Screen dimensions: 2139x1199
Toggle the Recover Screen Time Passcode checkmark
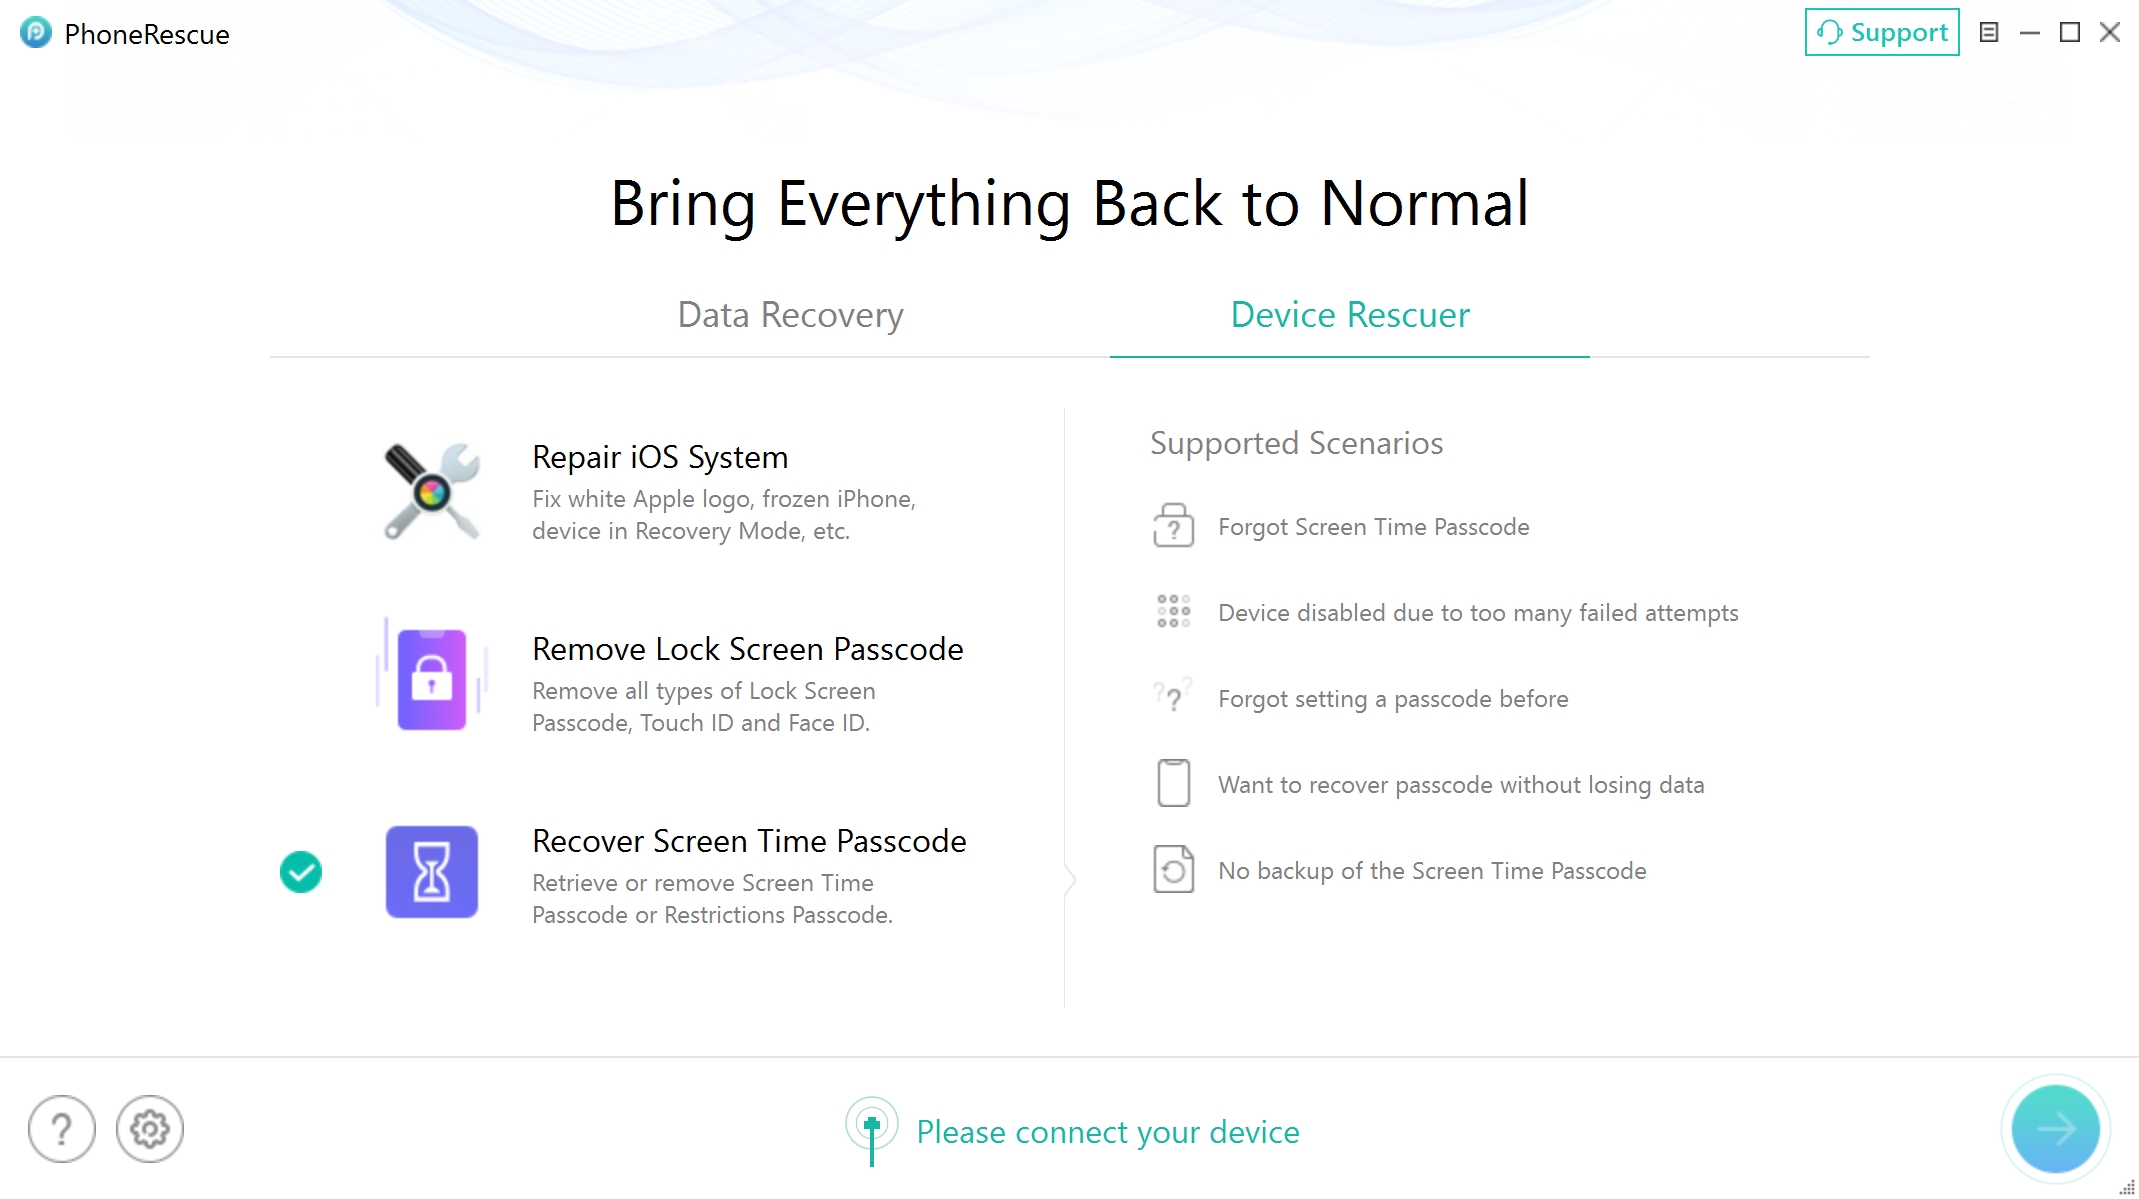[x=300, y=871]
